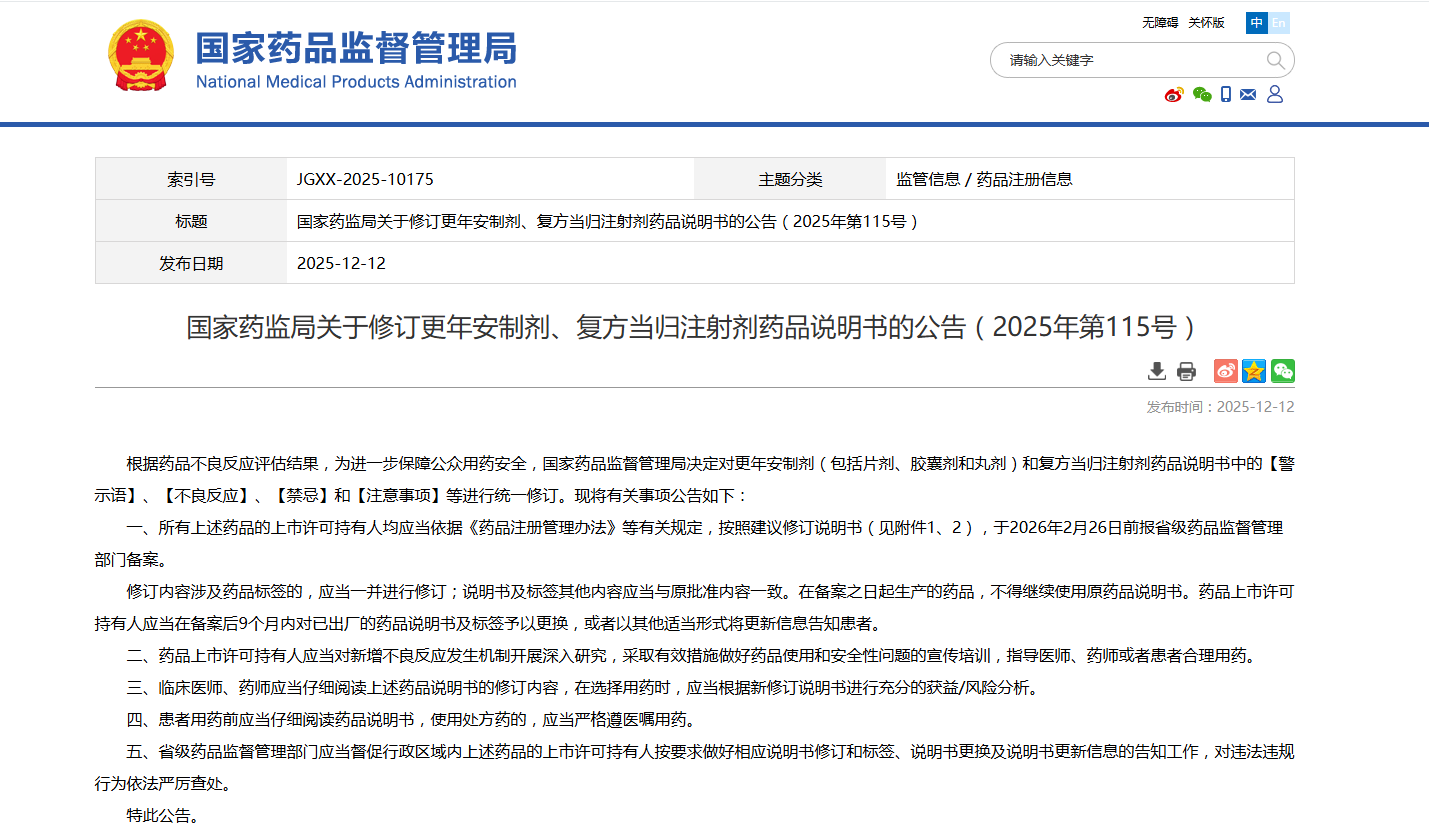Switch language to Chinese (中)
The width and height of the screenshot is (1429, 840).
(1256, 23)
